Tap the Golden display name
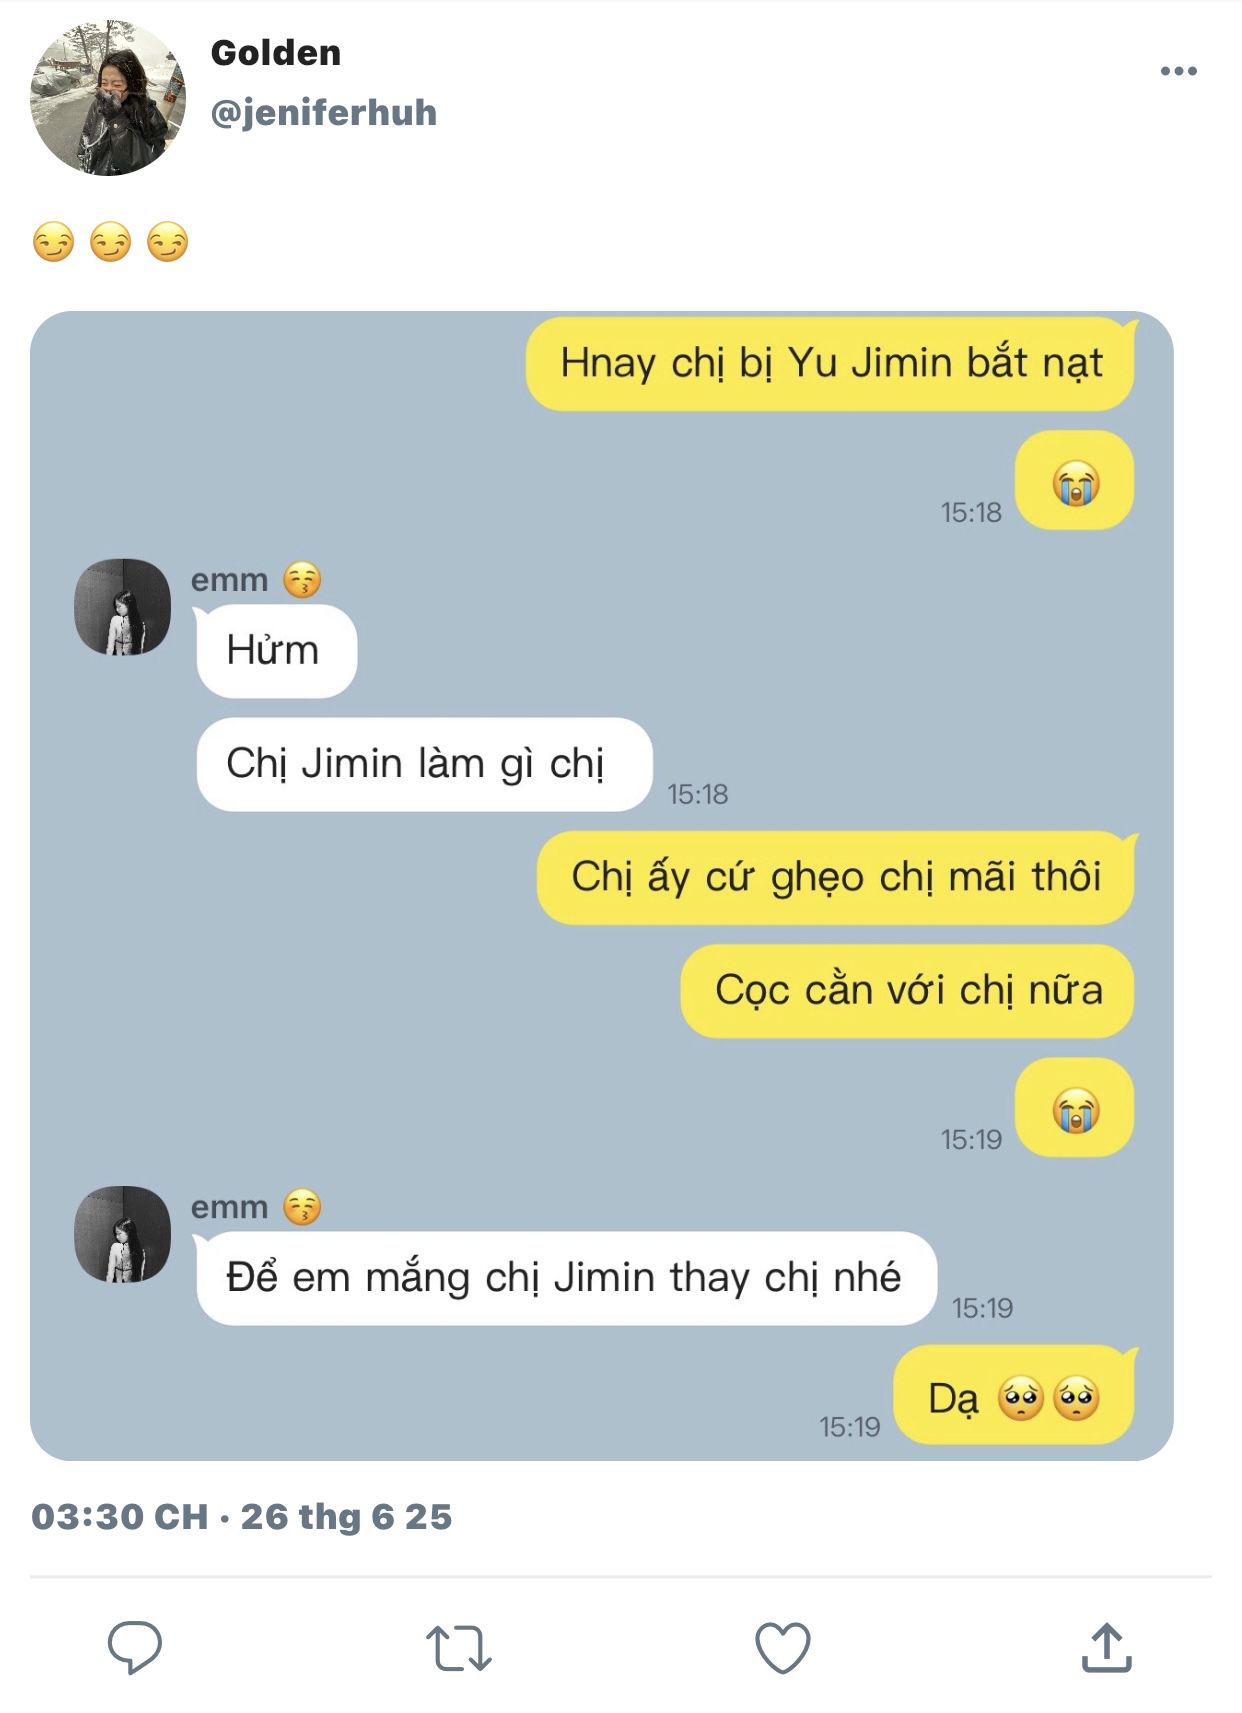Screen dimensions: 1242x1713 pyautogui.click(x=276, y=53)
